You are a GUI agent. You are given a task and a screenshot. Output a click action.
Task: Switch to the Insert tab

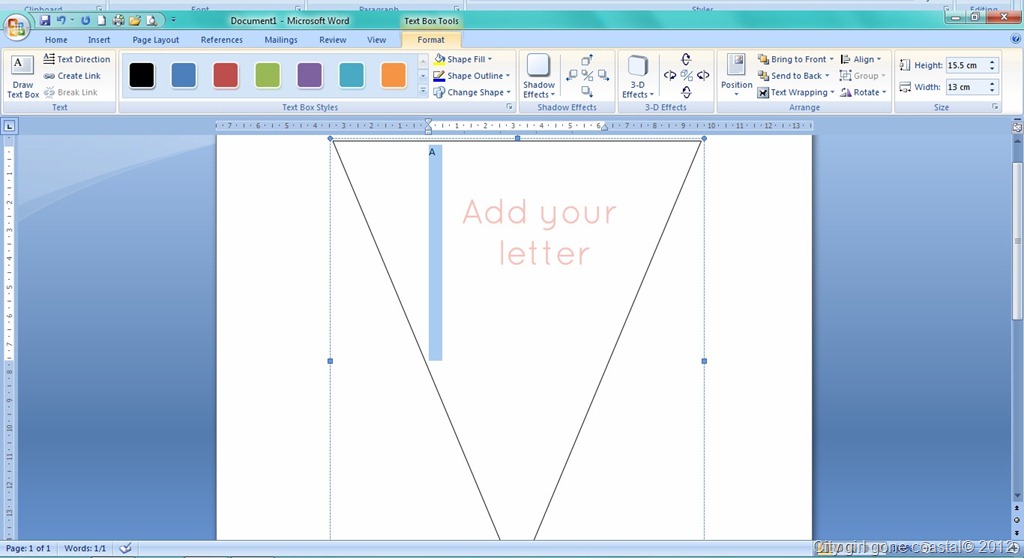99,40
